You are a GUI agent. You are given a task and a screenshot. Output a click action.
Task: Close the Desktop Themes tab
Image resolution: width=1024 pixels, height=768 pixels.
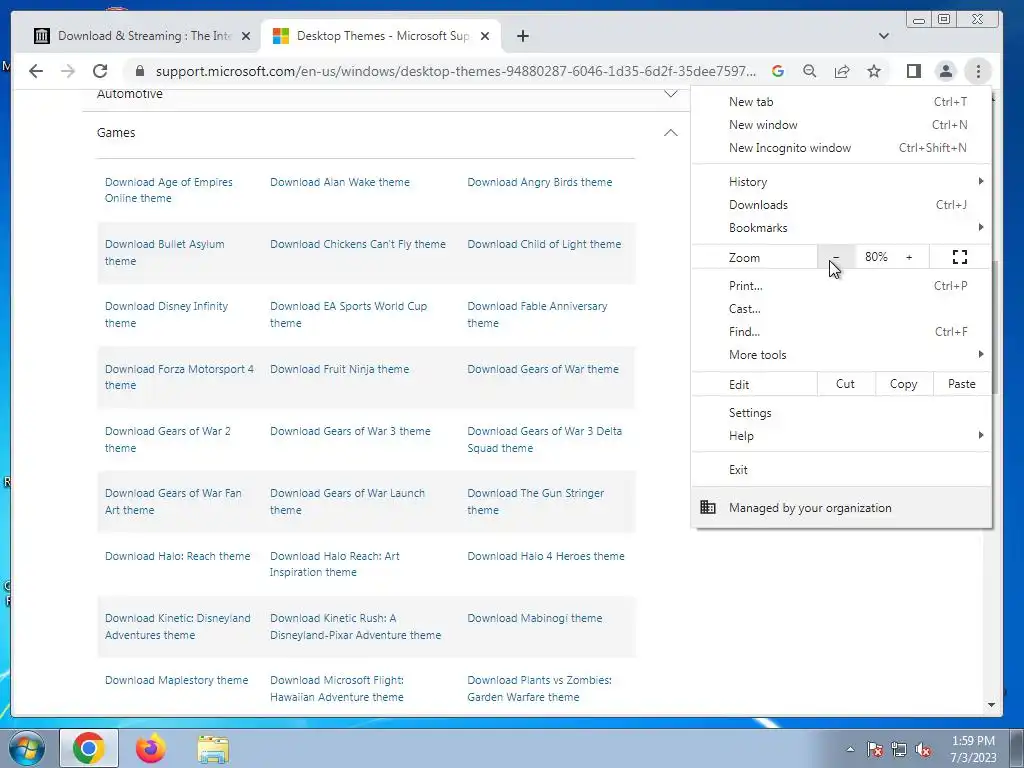pos(485,36)
